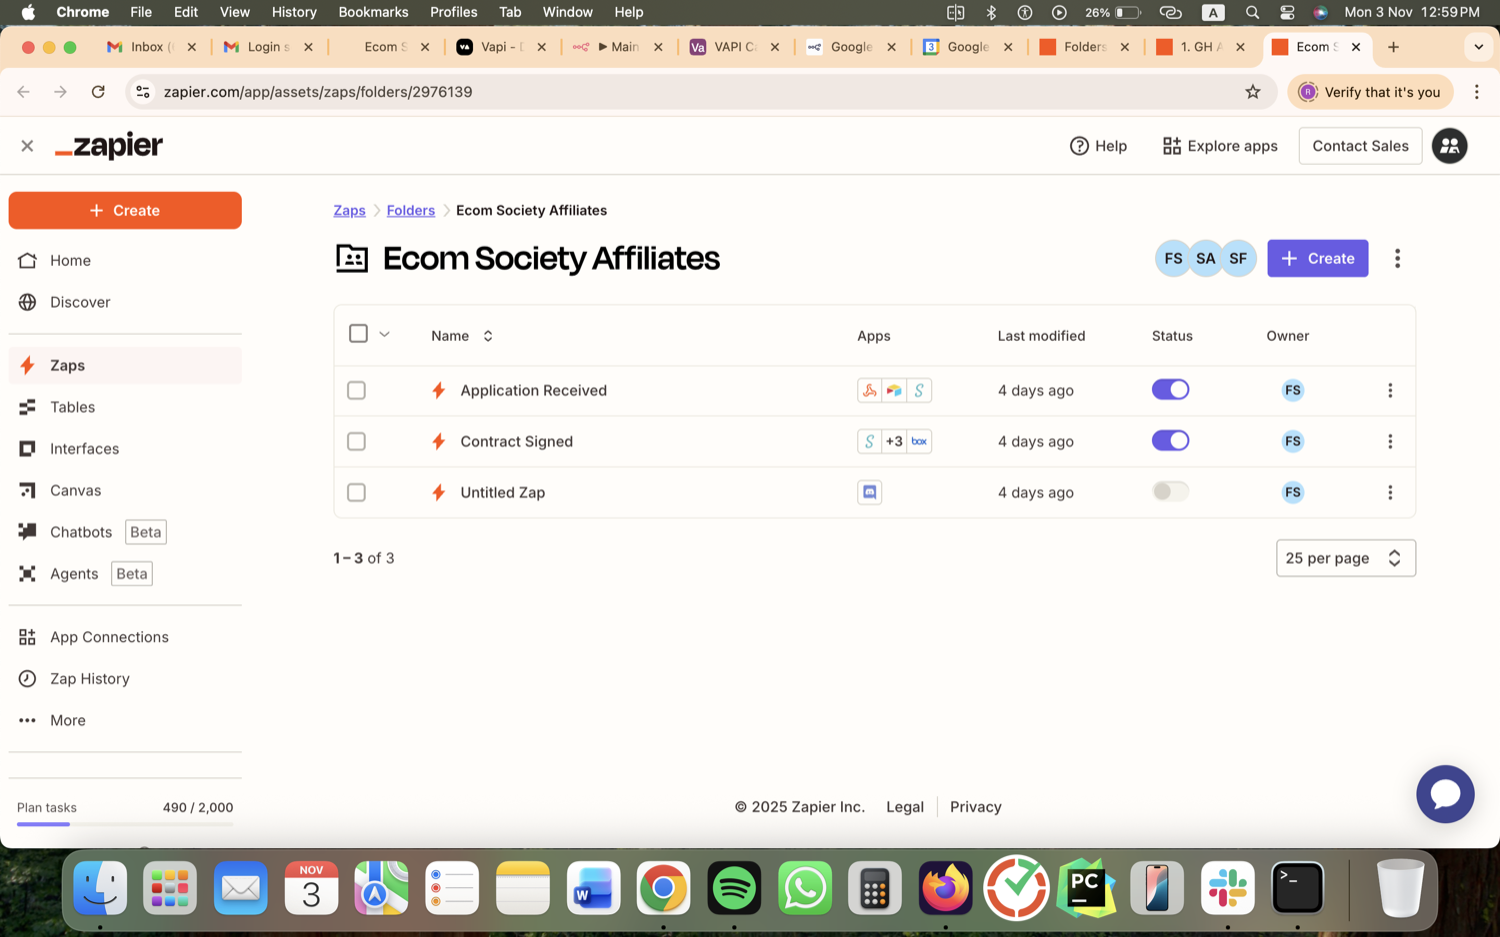Screen dimensions: 1500x937
Task: Click the SA member avatar in folder header
Action: [1206, 258]
